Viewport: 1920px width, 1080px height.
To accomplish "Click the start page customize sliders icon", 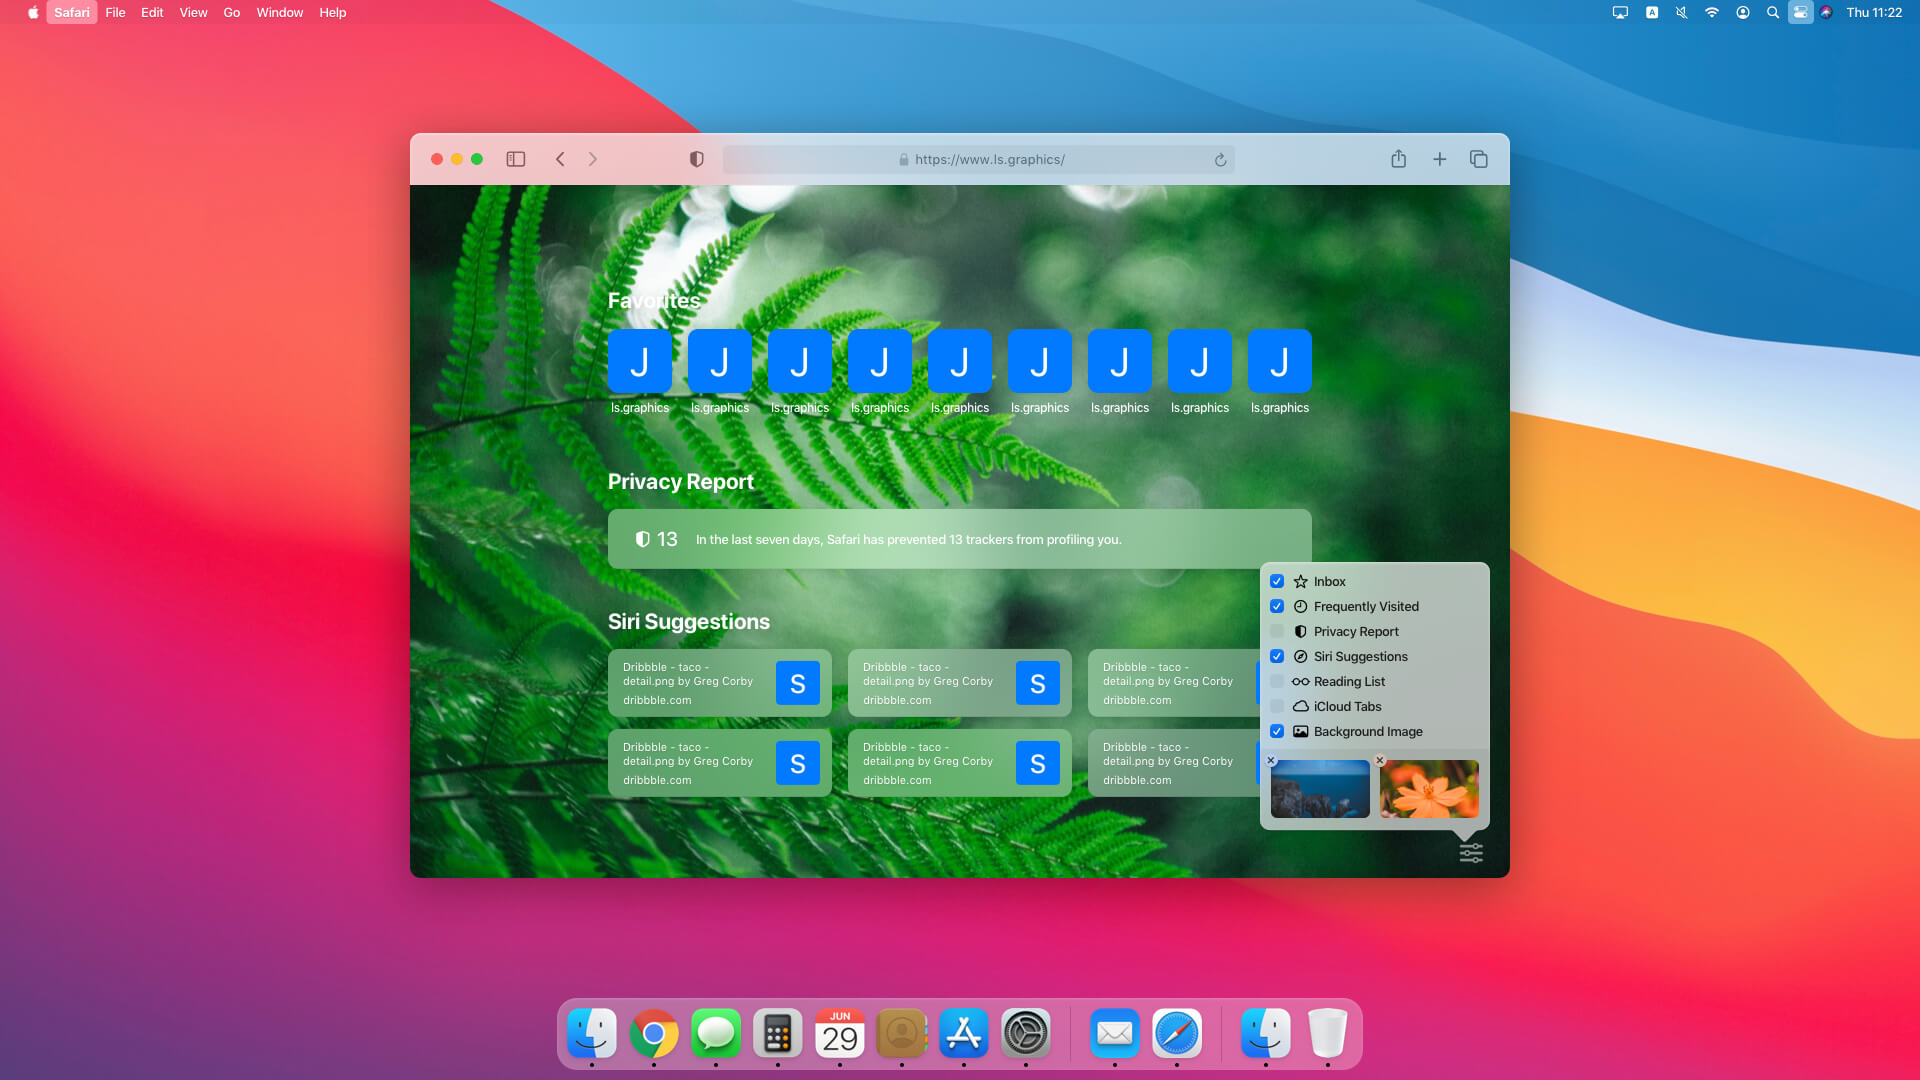I will click(x=1471, y=853).
